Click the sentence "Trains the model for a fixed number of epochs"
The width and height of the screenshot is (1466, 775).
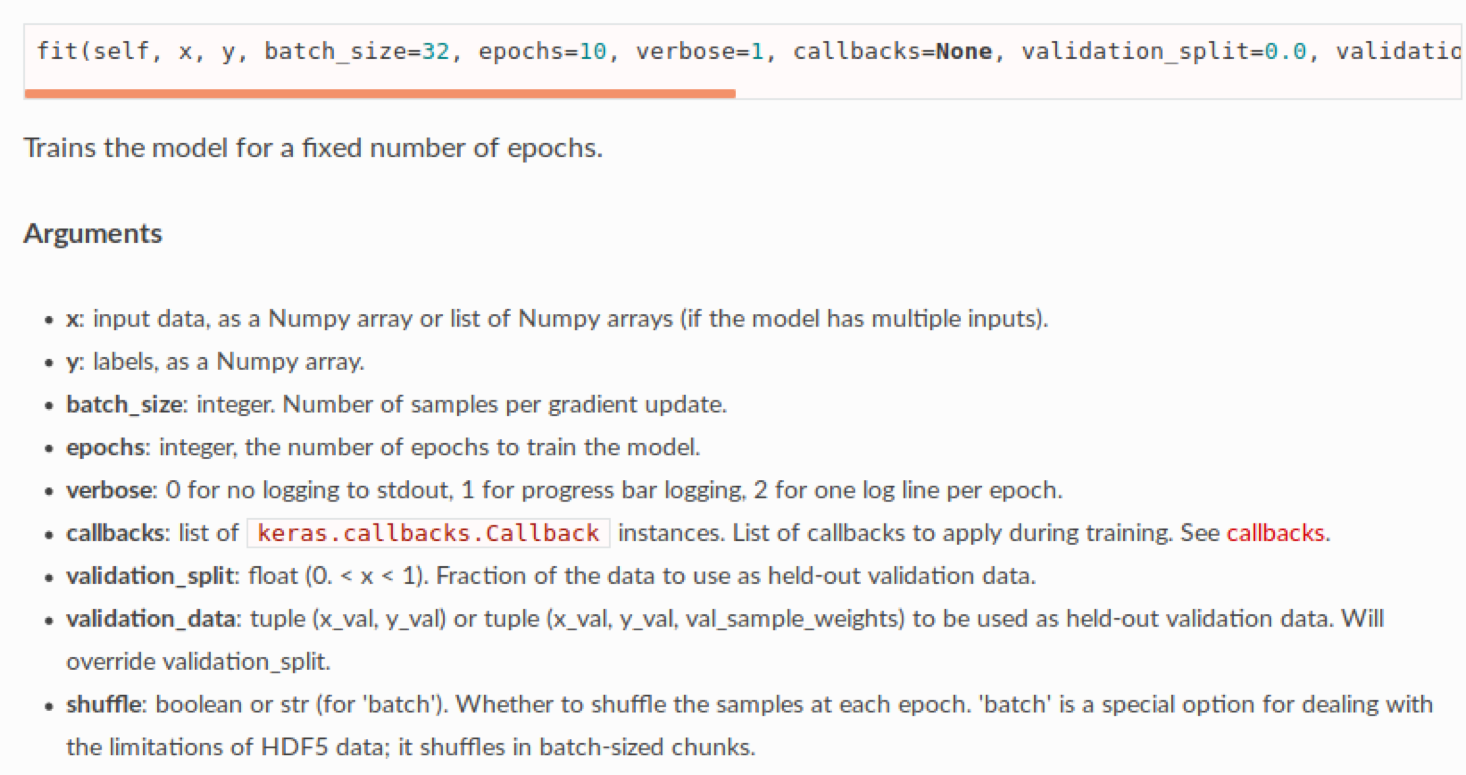(x=313, y=149)
